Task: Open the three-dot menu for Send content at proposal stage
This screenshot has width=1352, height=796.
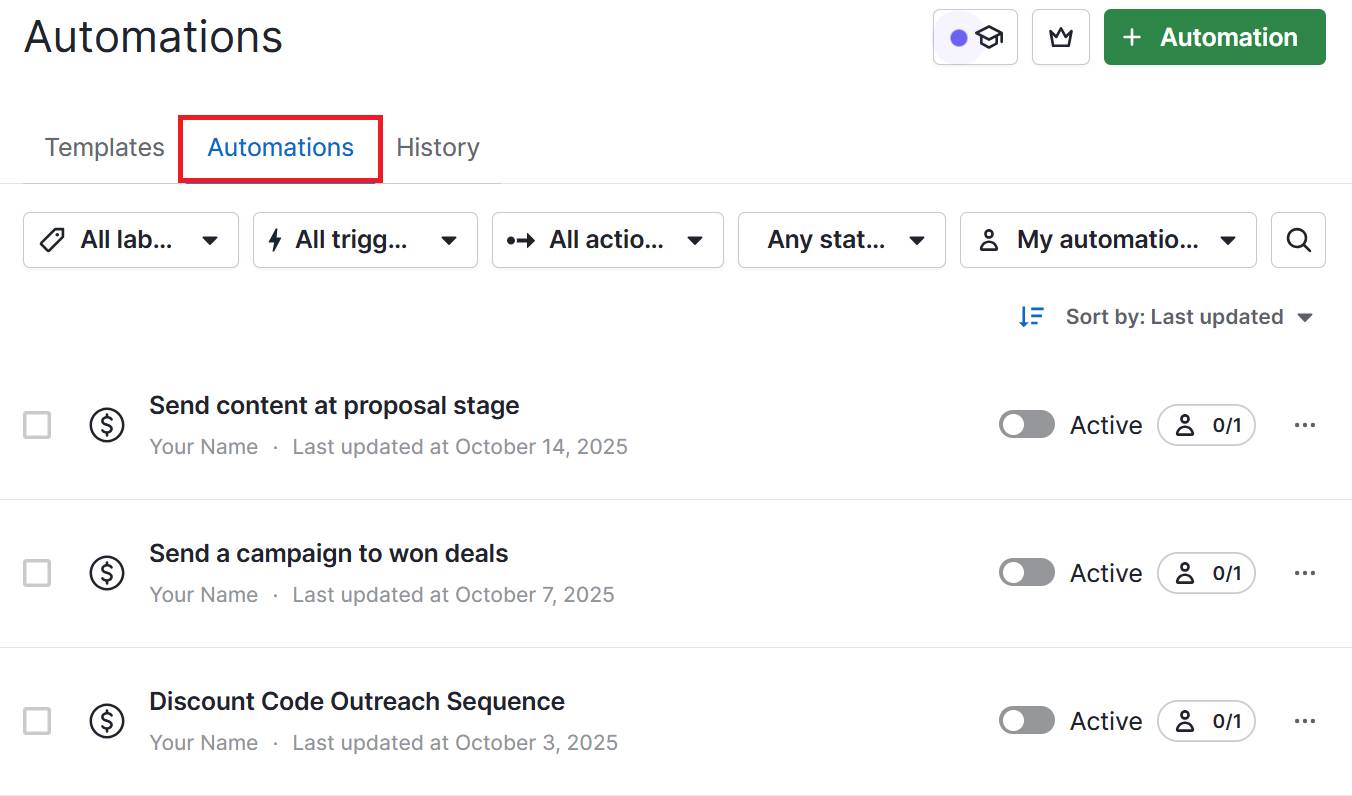Action: (x=1305, y=425)
